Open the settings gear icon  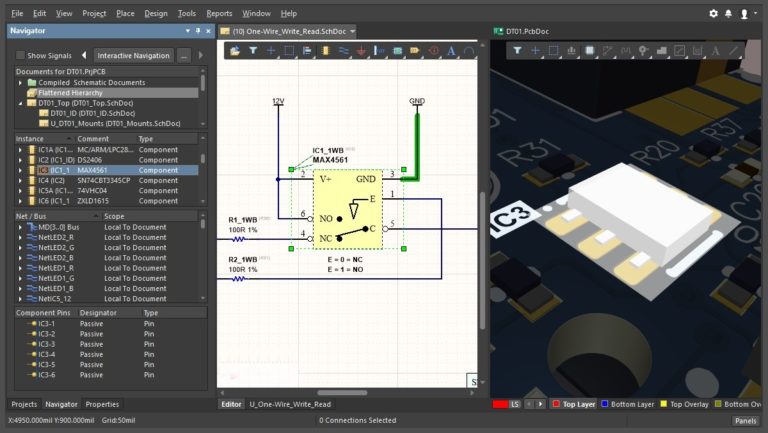(x=714, y=13)
